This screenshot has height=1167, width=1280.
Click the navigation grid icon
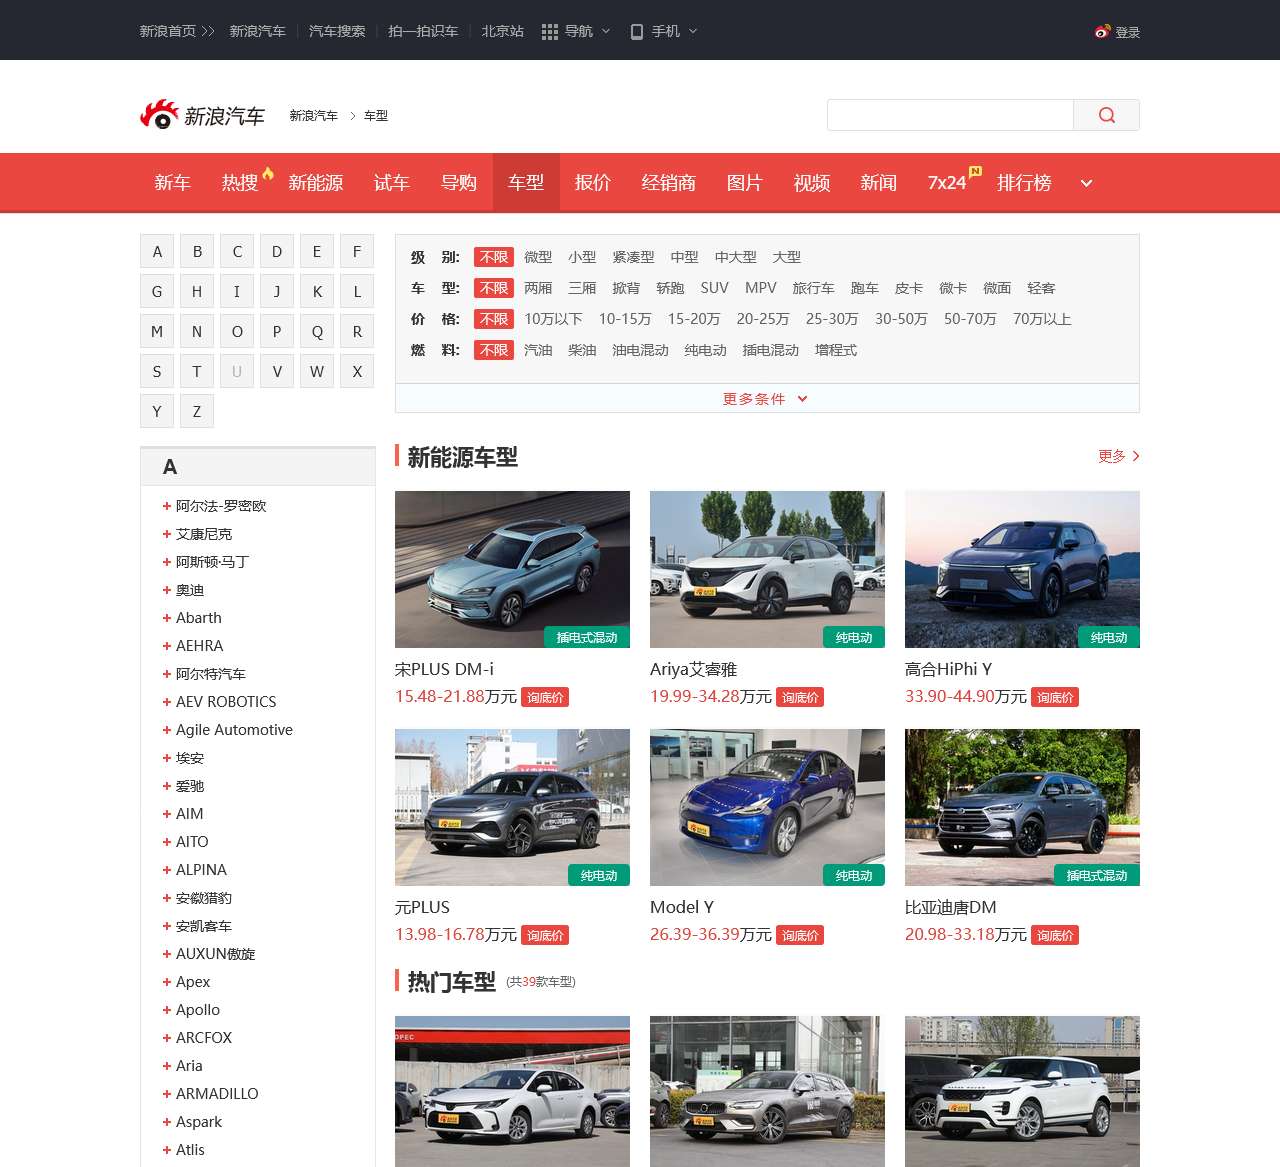coord(550,32)
